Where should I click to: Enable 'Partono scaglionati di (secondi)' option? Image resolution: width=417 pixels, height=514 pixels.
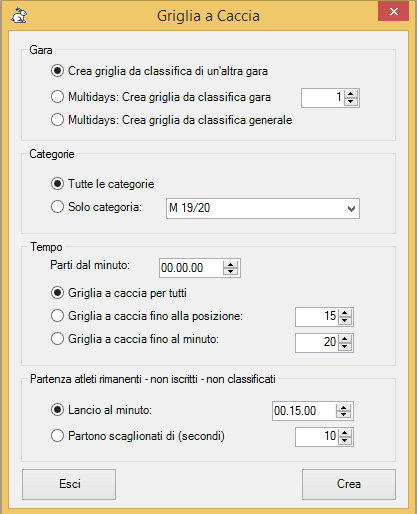click(x=138, y=436)
